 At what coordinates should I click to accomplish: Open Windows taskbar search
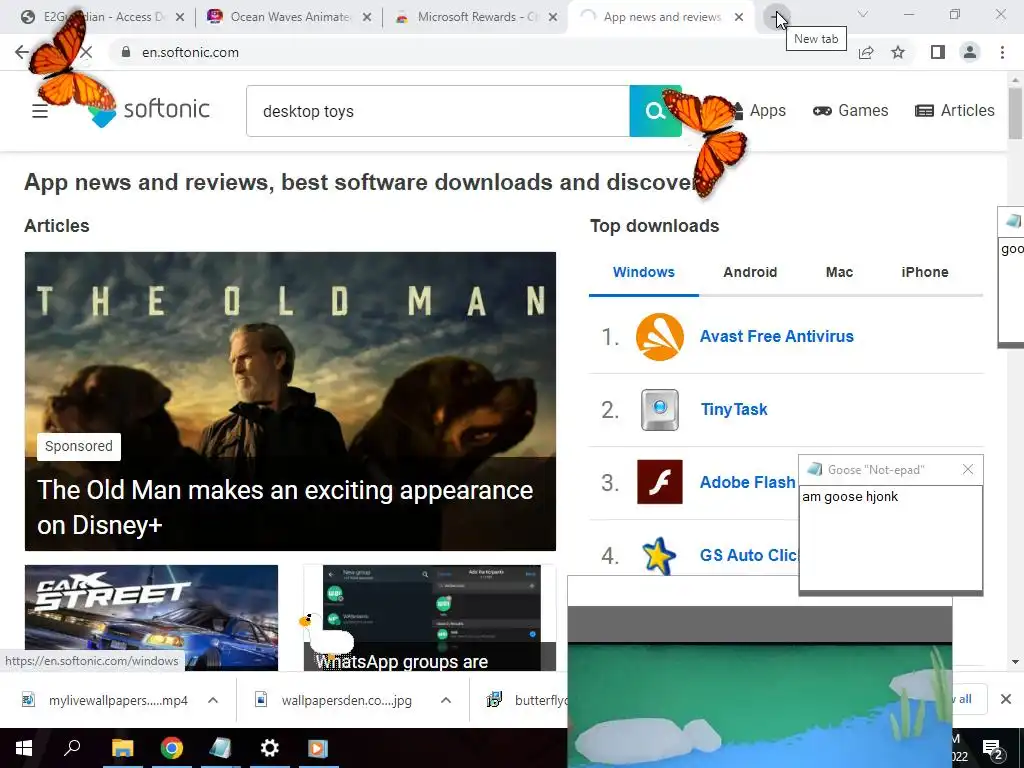72,748
